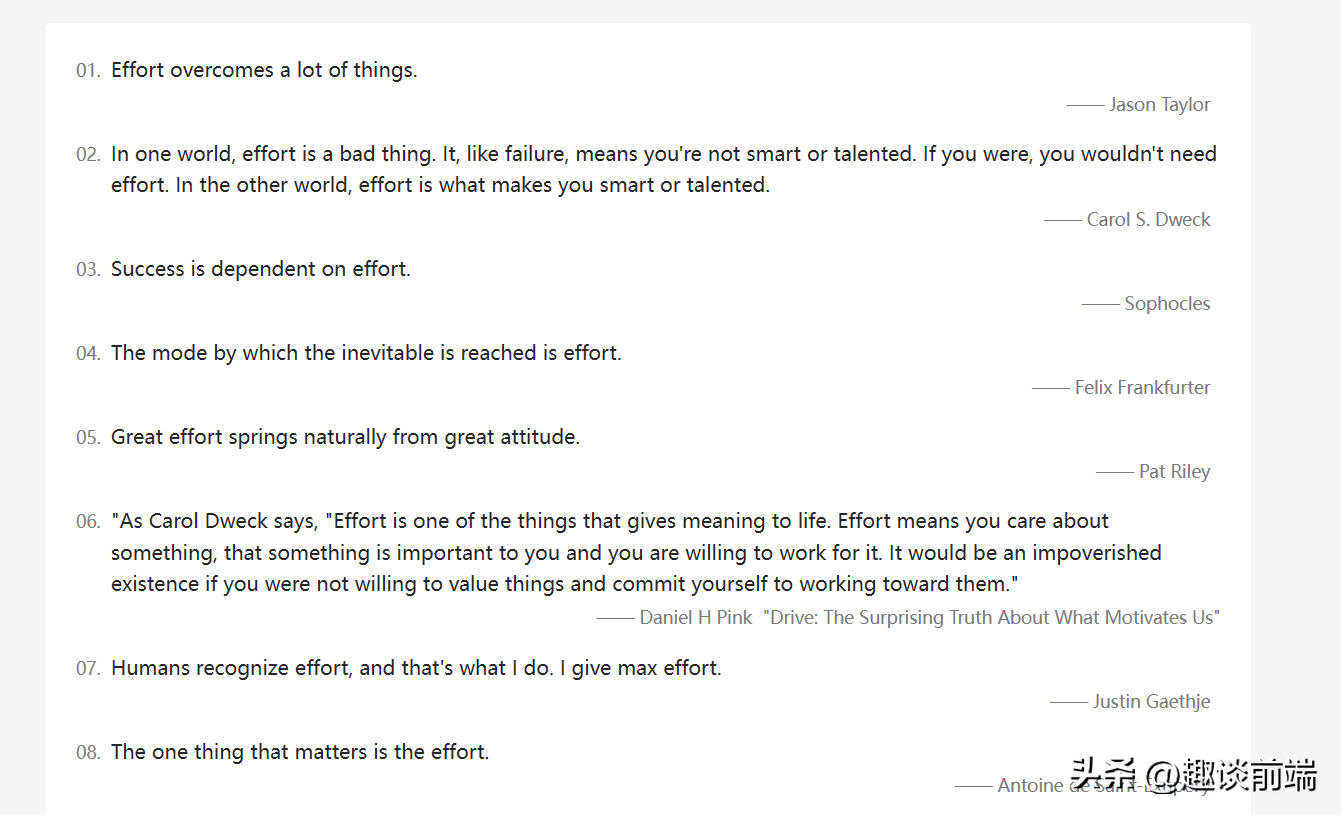Select author name Justin Gaethje

coord(1152,701)
